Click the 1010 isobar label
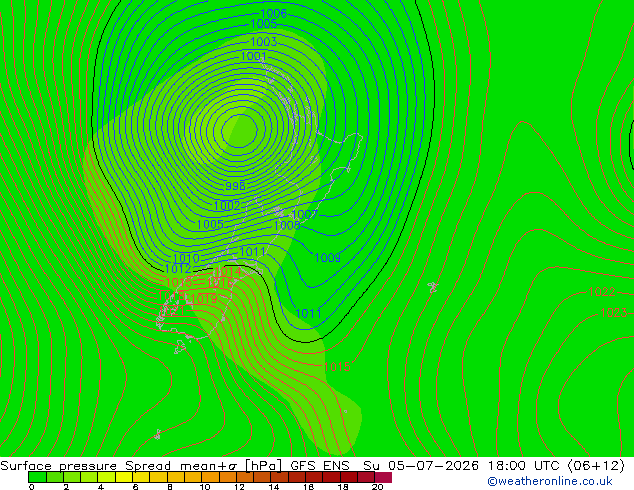This screenshot has width=634, height=490. point(186,258)
